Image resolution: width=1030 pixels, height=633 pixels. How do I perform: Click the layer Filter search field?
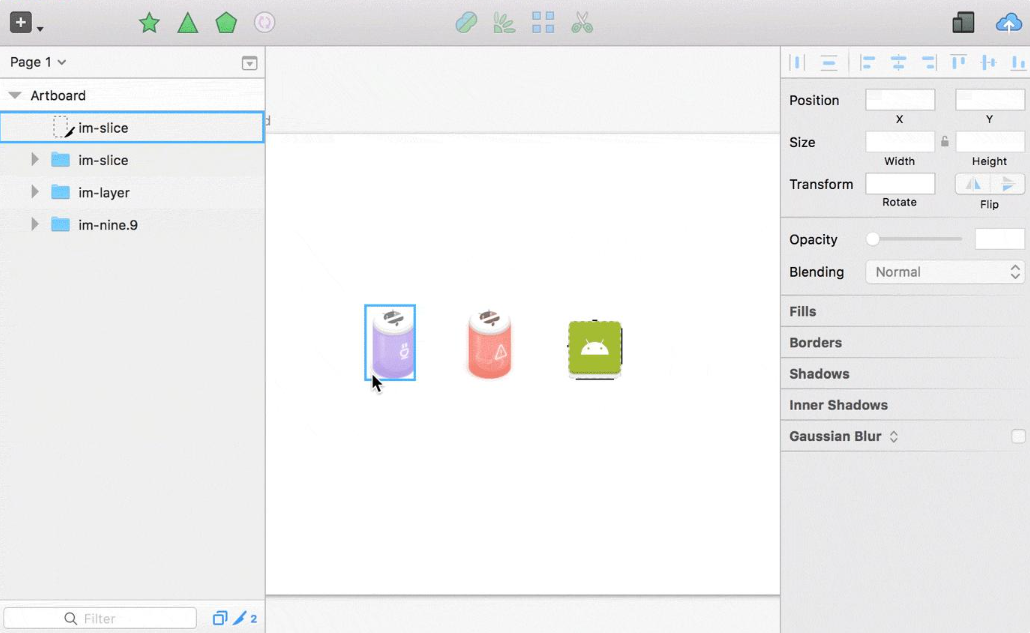(x=100, y=618)
